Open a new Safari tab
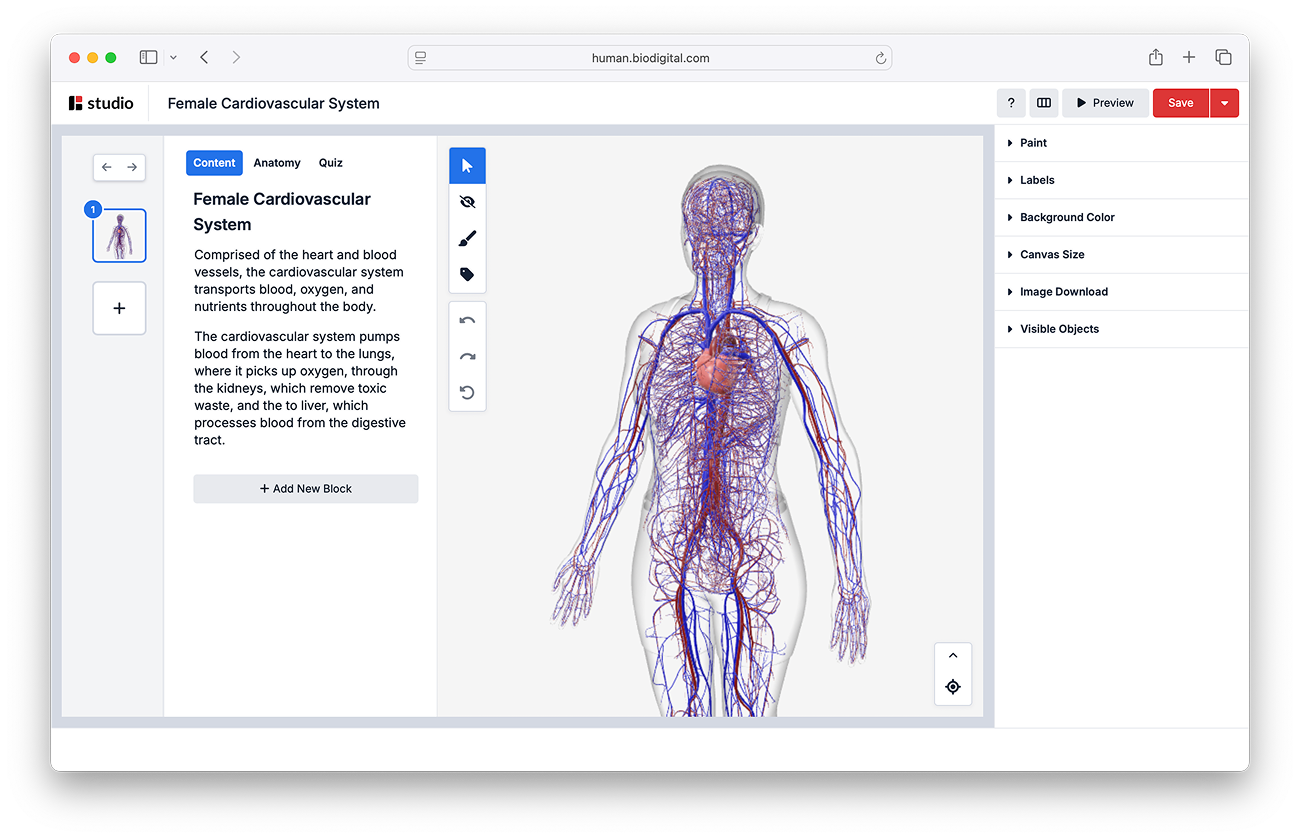1300x838 pixels. 1189,58
